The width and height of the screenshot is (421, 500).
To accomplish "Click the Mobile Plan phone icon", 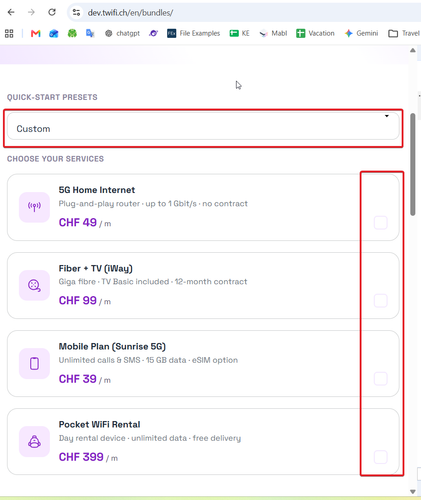I will [x=34, y=363].
